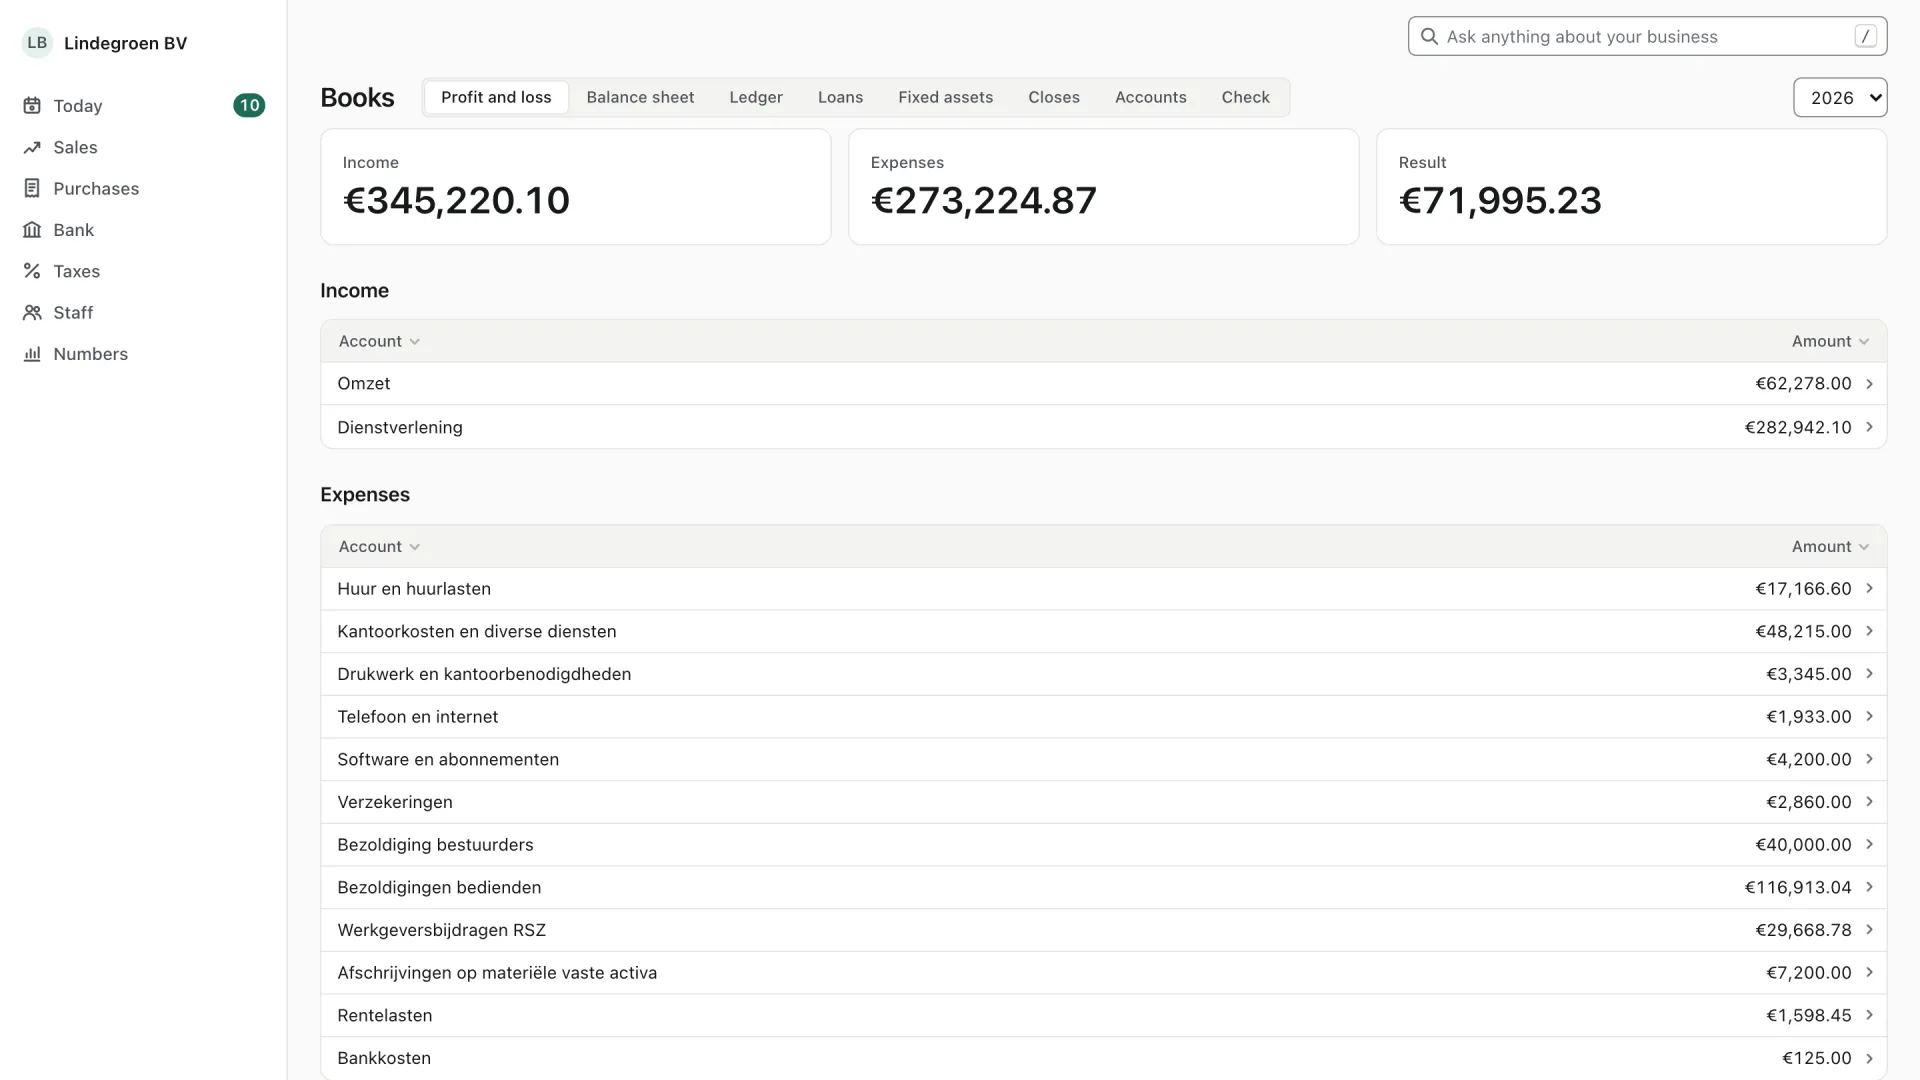Go to Purchases in the sidebar

pyautogui.click(x=143, y=188)
